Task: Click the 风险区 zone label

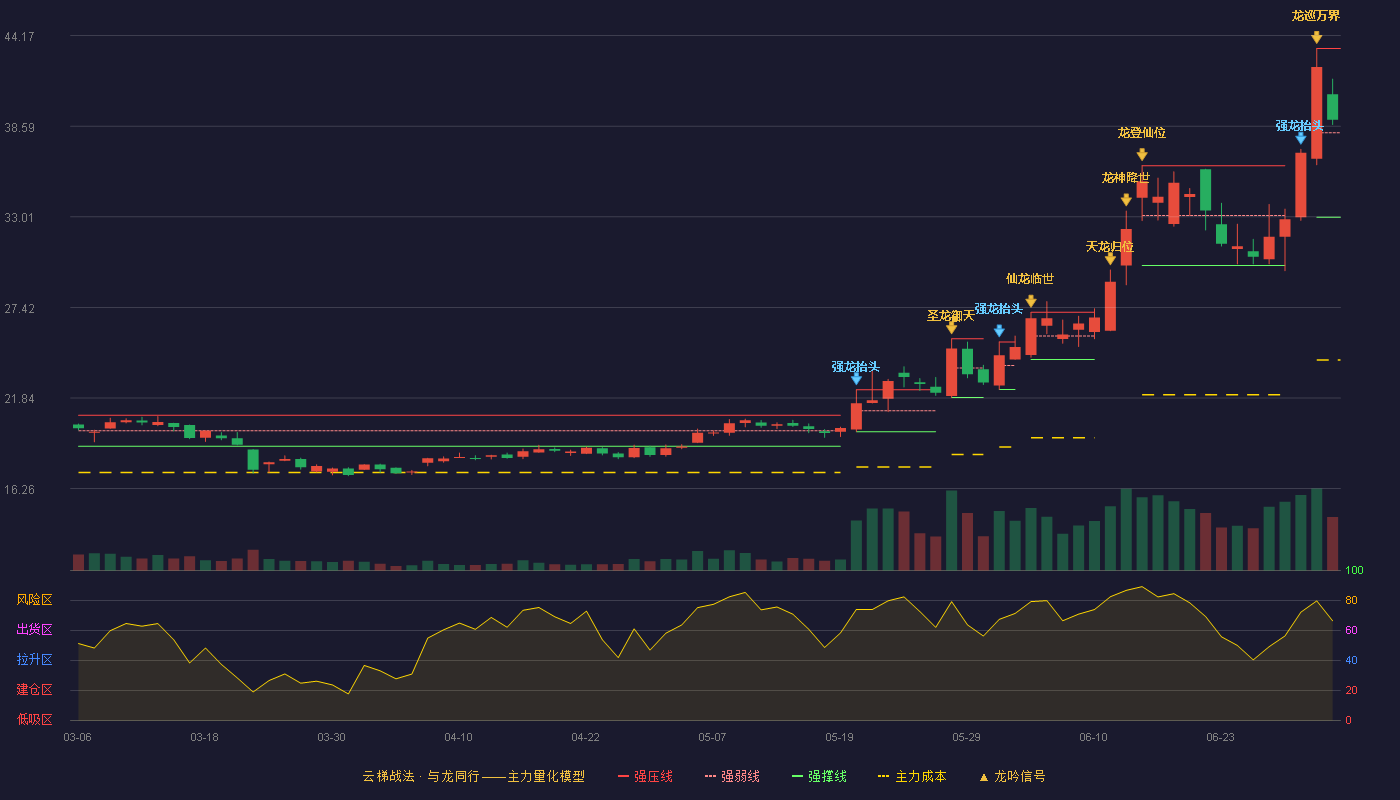Action: pyautogui.click(x=34, y=600)
